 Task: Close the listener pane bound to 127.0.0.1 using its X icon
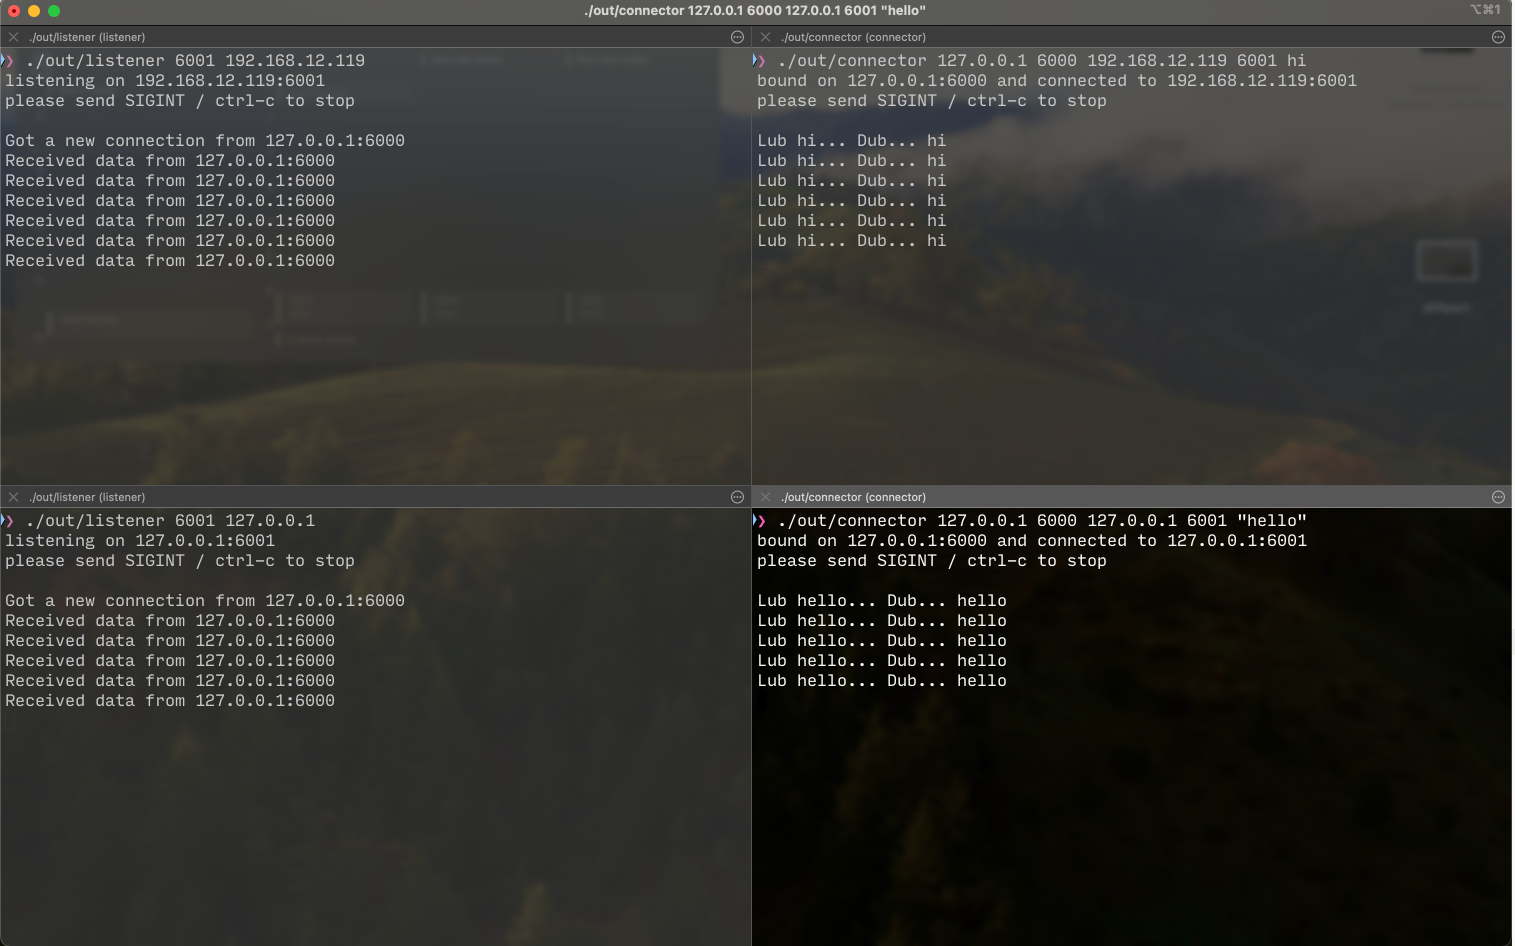[13, 497]
